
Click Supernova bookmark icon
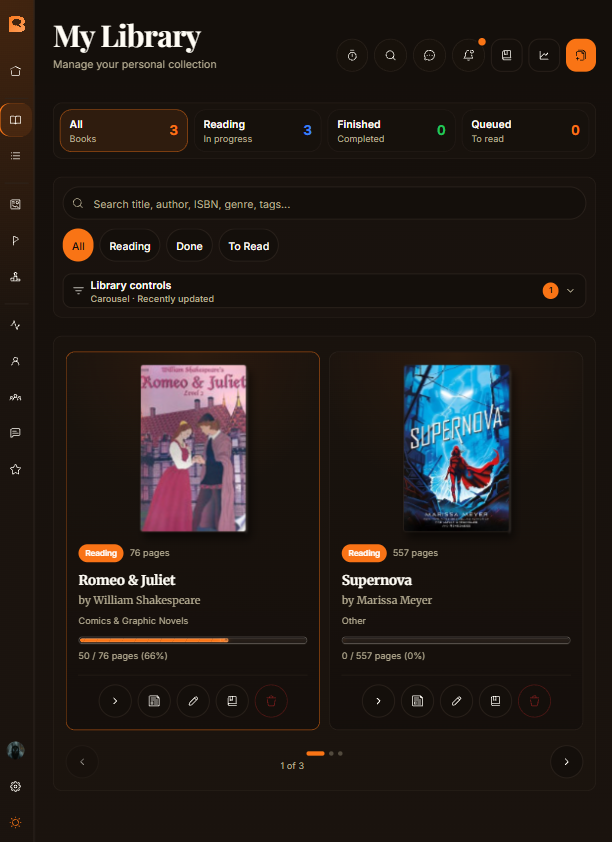click(x=495, y=701)
